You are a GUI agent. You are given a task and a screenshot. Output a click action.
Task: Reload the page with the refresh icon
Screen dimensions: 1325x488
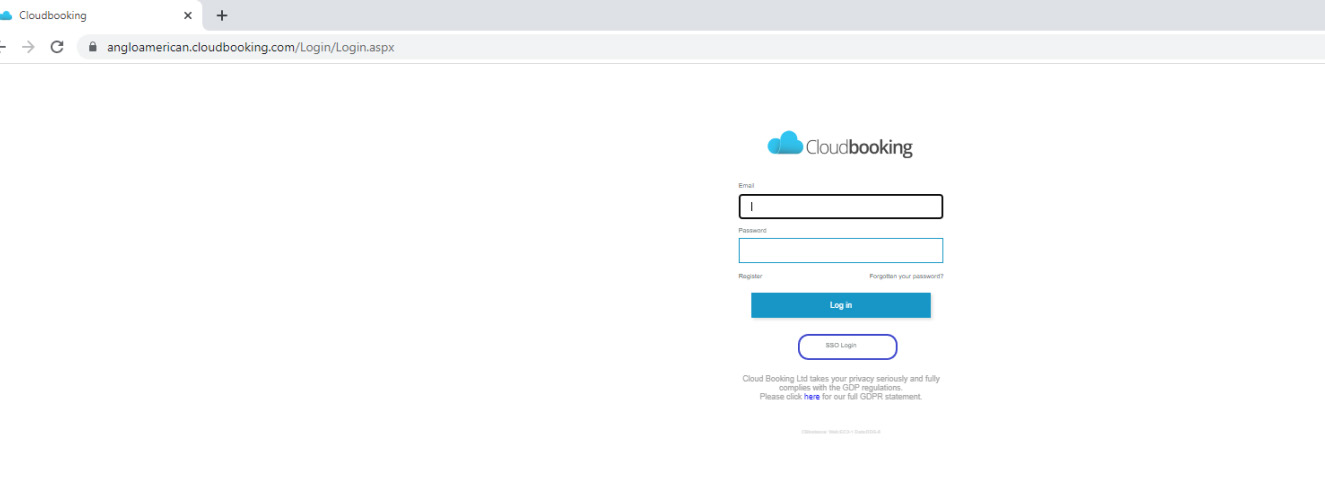pyautogui.click(x=57, y=47)
